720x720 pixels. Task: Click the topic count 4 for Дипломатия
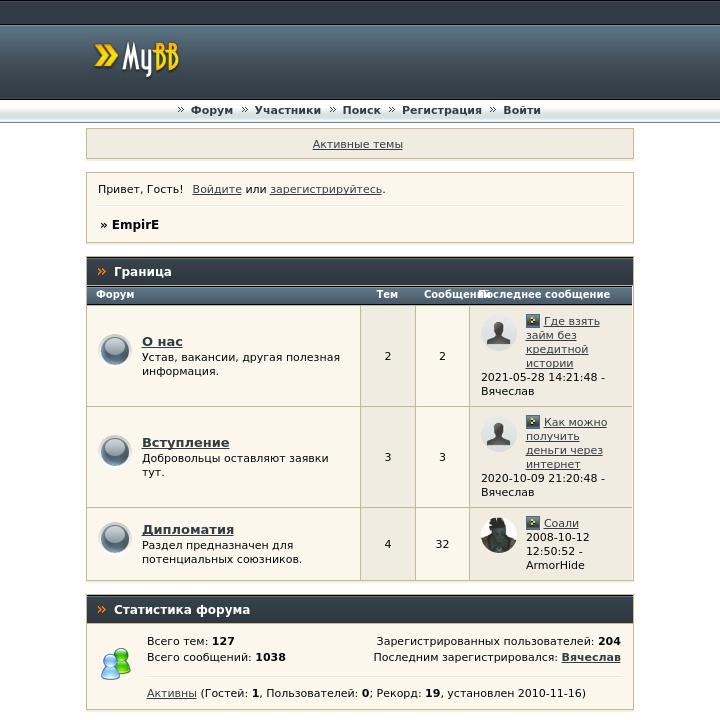click(x=388, y=544)
